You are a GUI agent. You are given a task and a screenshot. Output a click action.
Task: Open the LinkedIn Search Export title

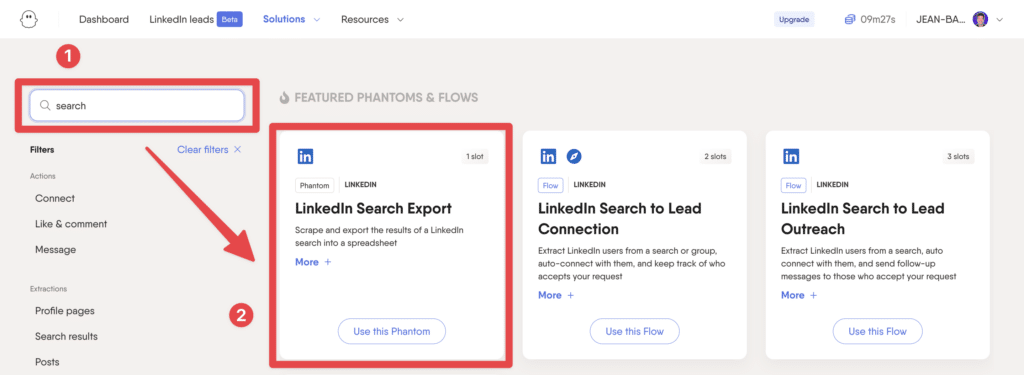pyautogui.click(x=374, y=209)
